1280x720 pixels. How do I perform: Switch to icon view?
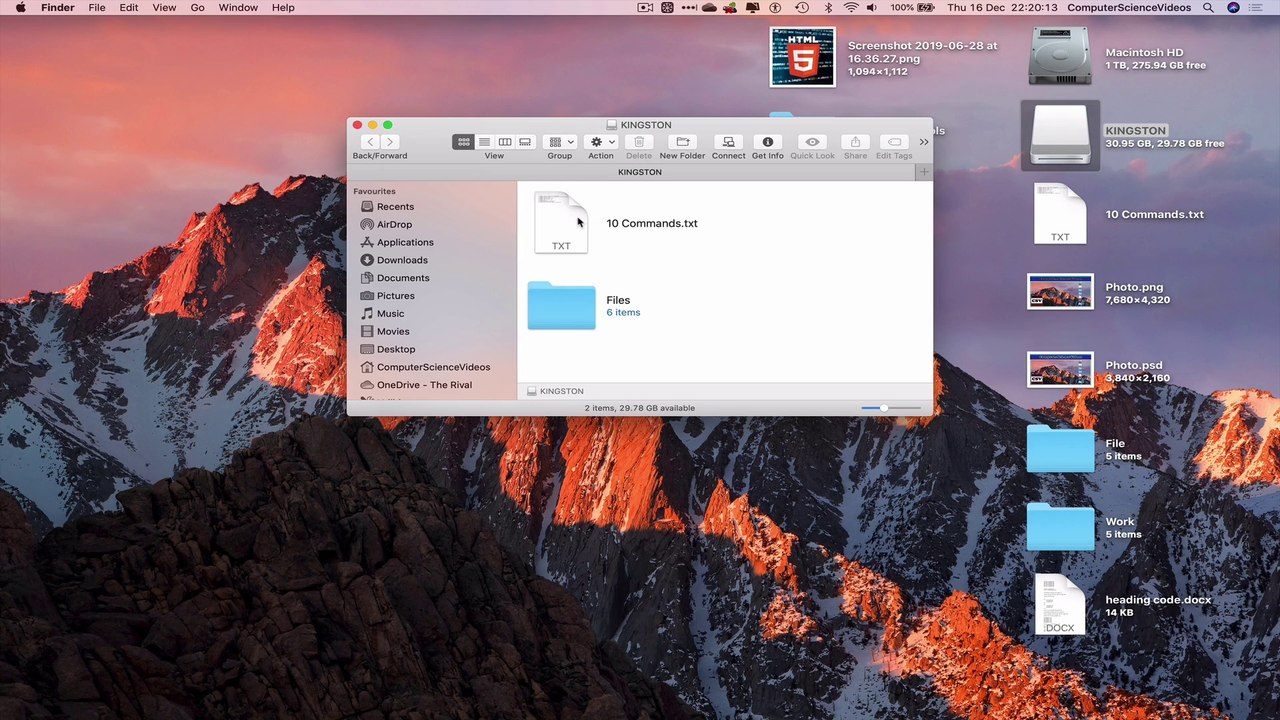[x=463, y=142]
